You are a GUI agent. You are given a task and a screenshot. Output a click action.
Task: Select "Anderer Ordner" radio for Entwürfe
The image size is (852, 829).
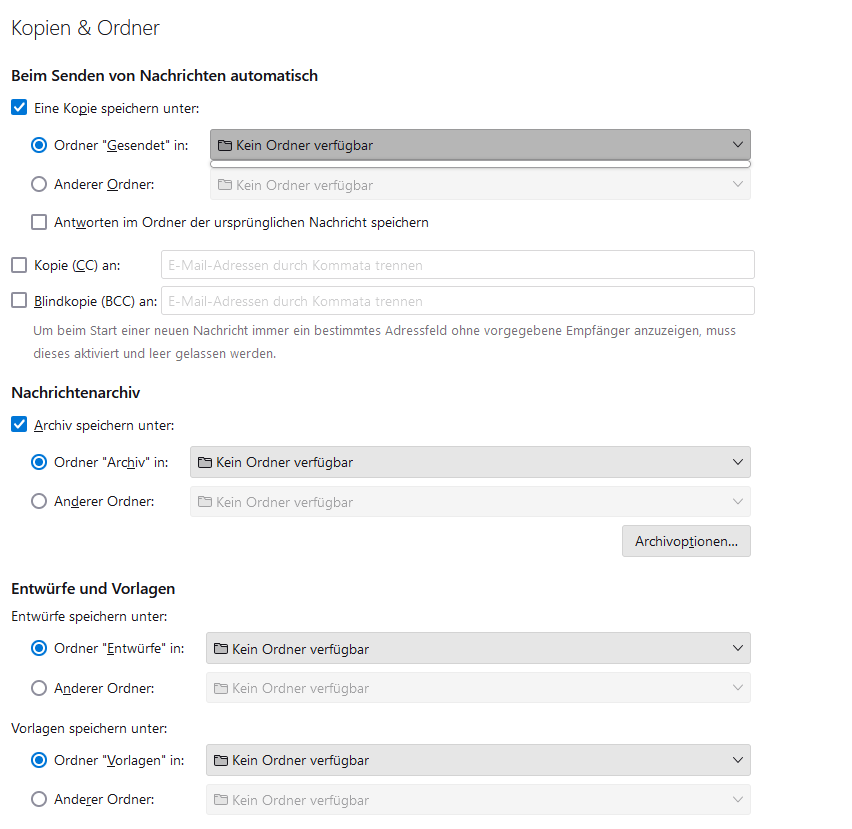click(39, 688)
